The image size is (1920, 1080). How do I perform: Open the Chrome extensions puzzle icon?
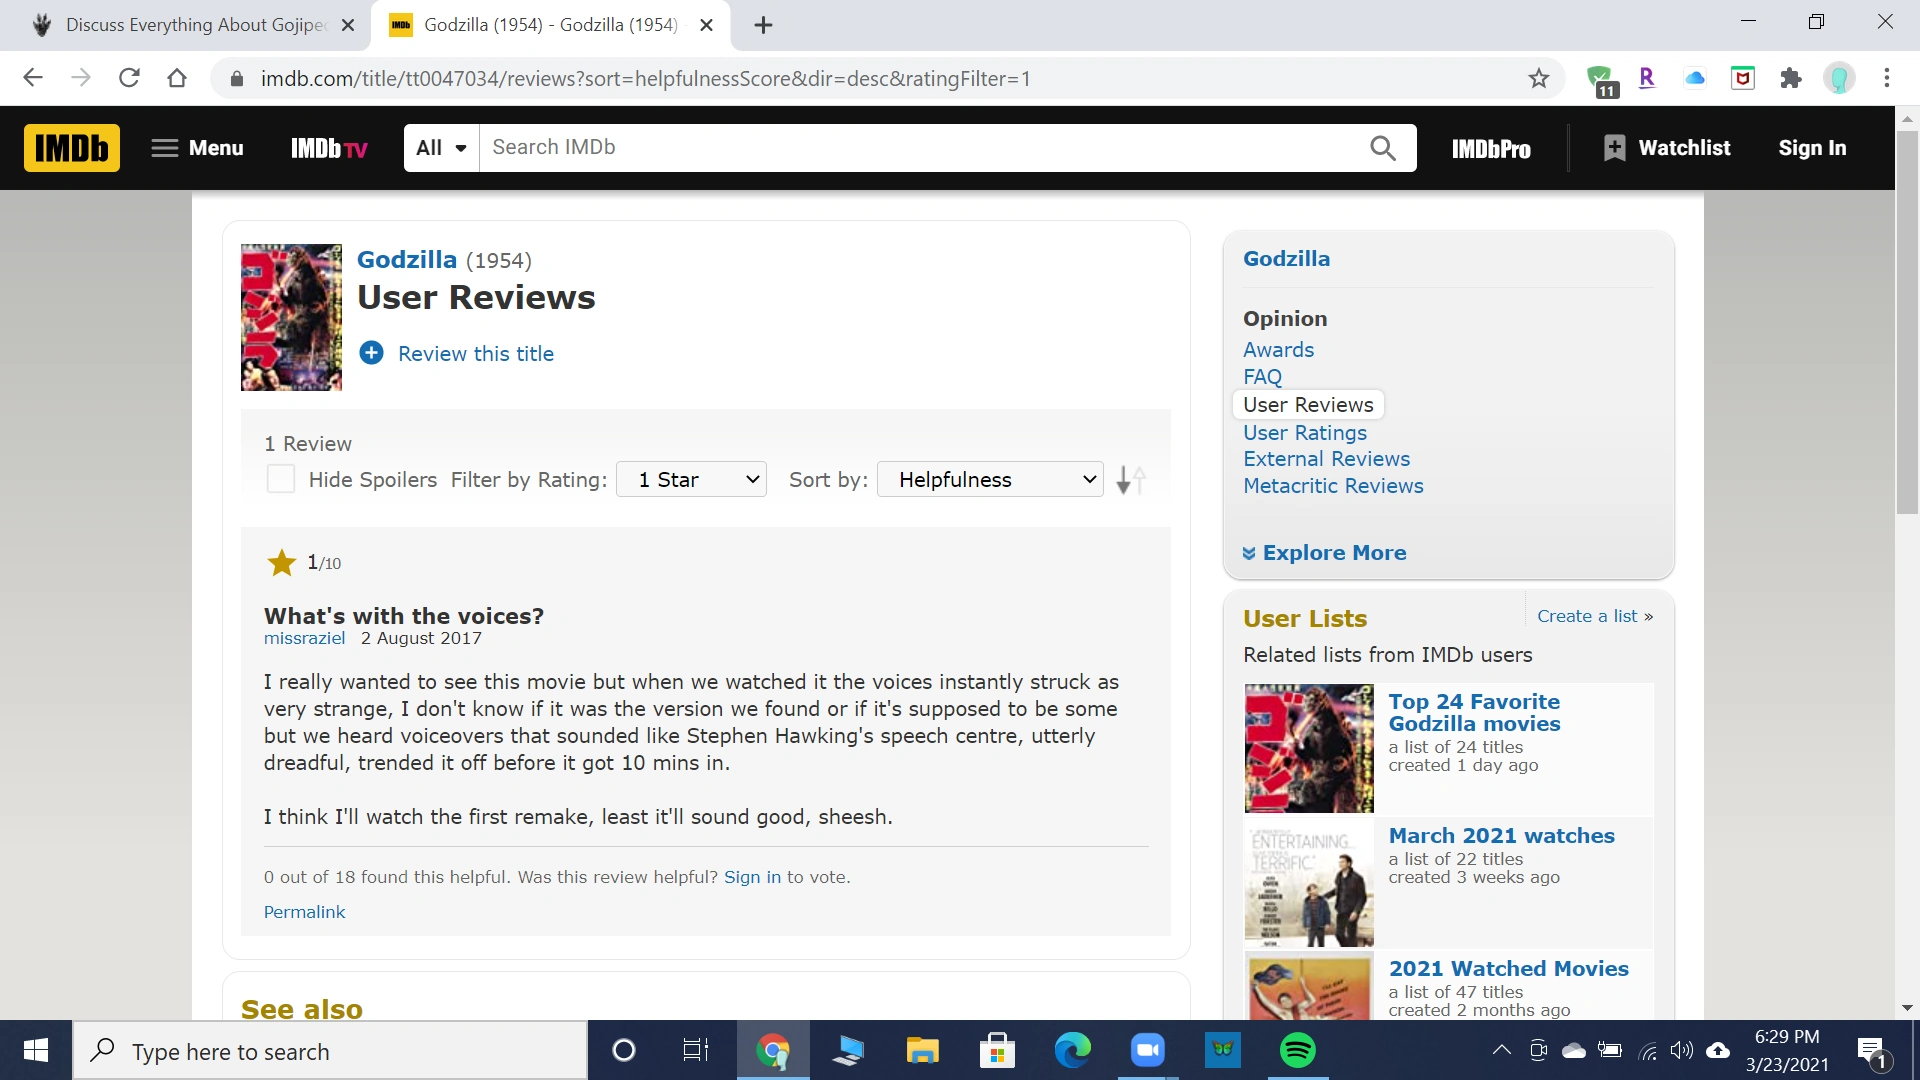(x=1790, y=78)
